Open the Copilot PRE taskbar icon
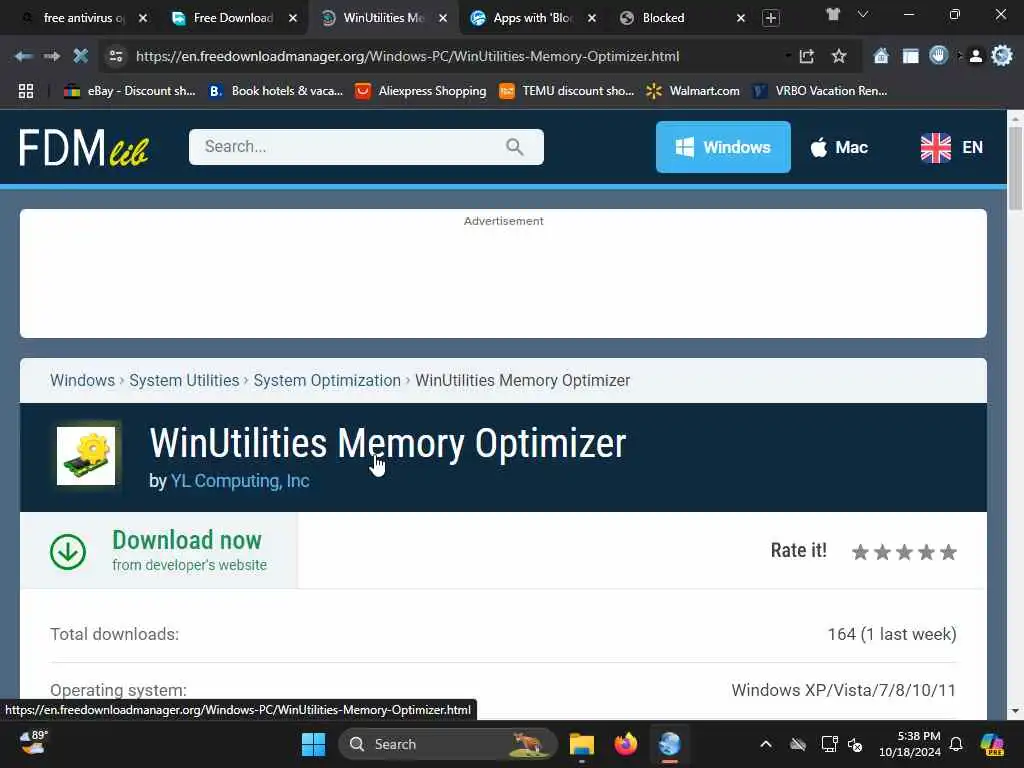 (992, 744)
